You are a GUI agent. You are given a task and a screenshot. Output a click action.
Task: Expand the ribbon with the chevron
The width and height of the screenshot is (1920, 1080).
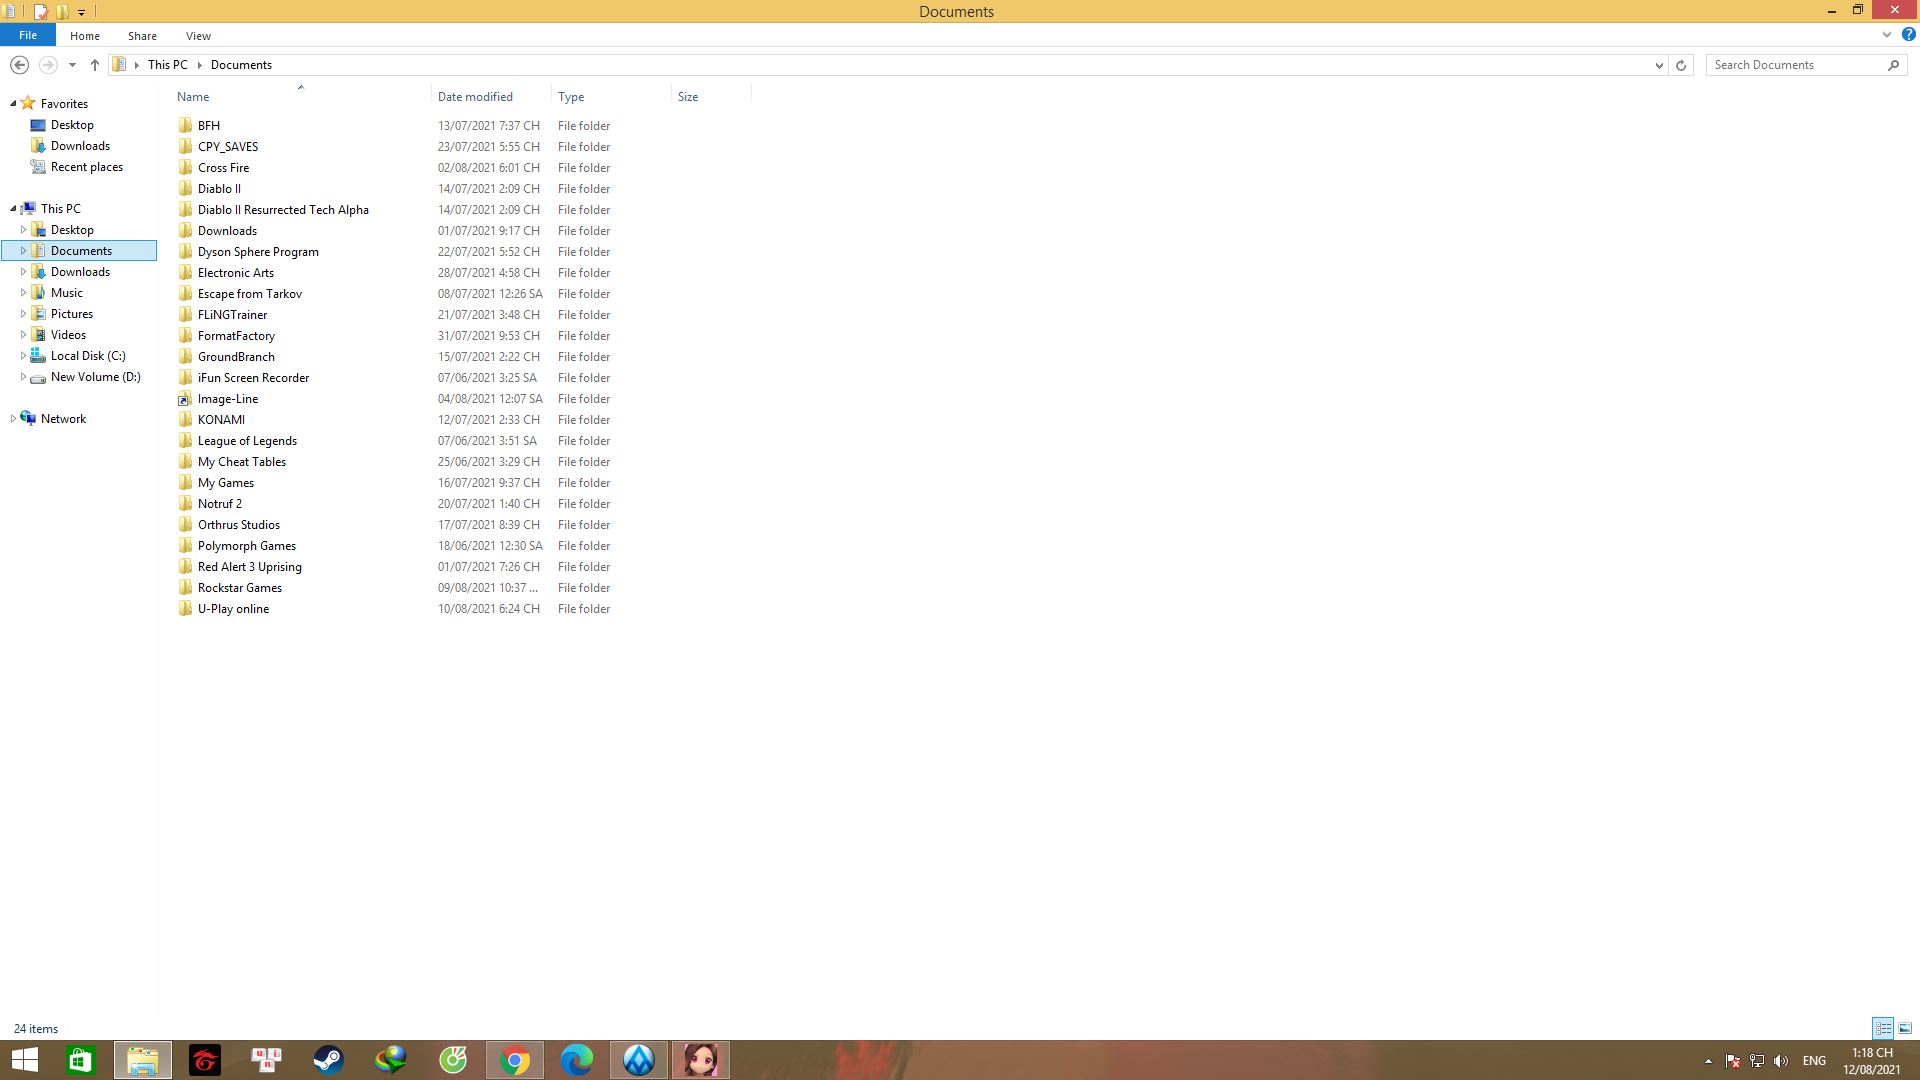click(1887, 35)
